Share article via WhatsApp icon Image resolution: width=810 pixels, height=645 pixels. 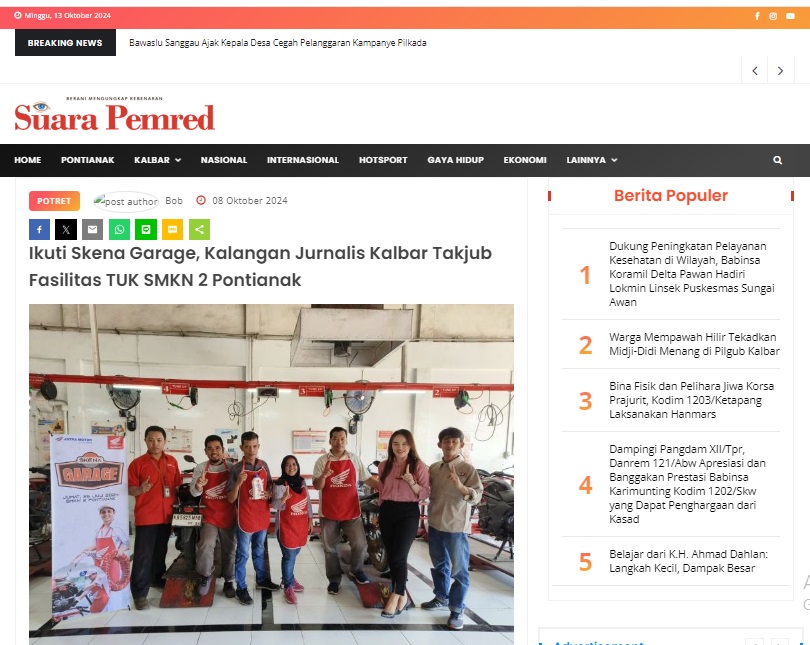119,230
